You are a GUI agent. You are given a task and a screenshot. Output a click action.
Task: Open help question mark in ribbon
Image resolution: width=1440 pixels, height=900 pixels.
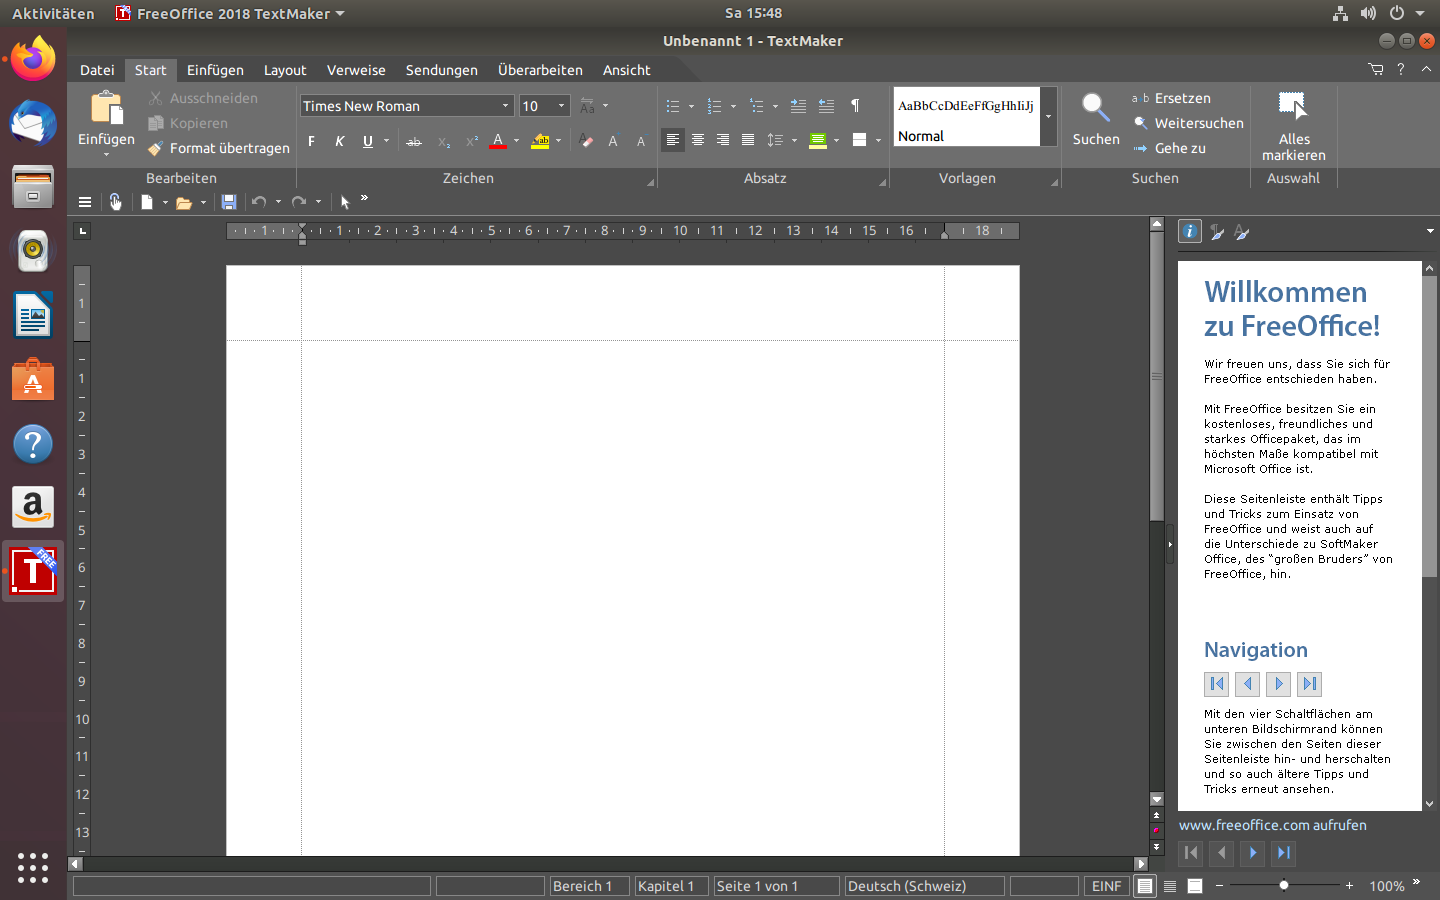pyautogui.click(x=1401, y=69)
